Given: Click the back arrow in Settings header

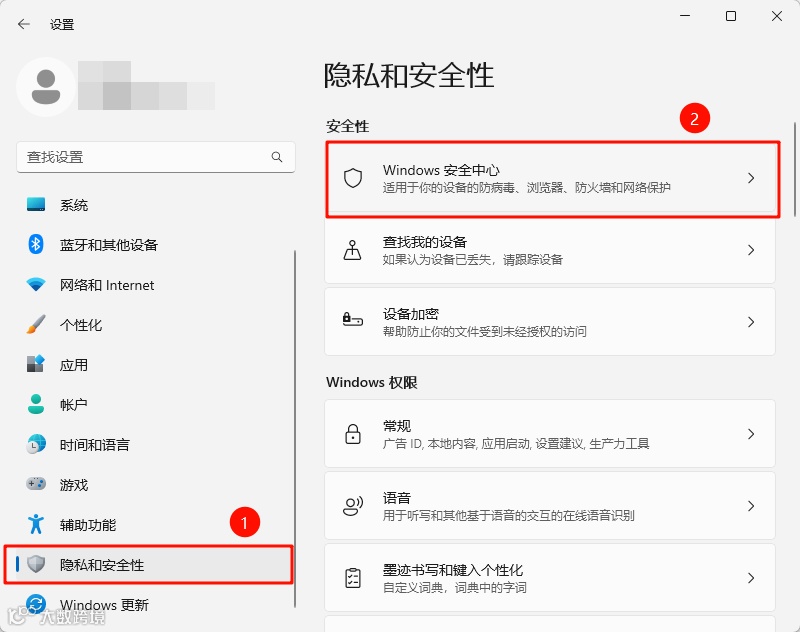Looking at the screenshot, I should 23,24.
